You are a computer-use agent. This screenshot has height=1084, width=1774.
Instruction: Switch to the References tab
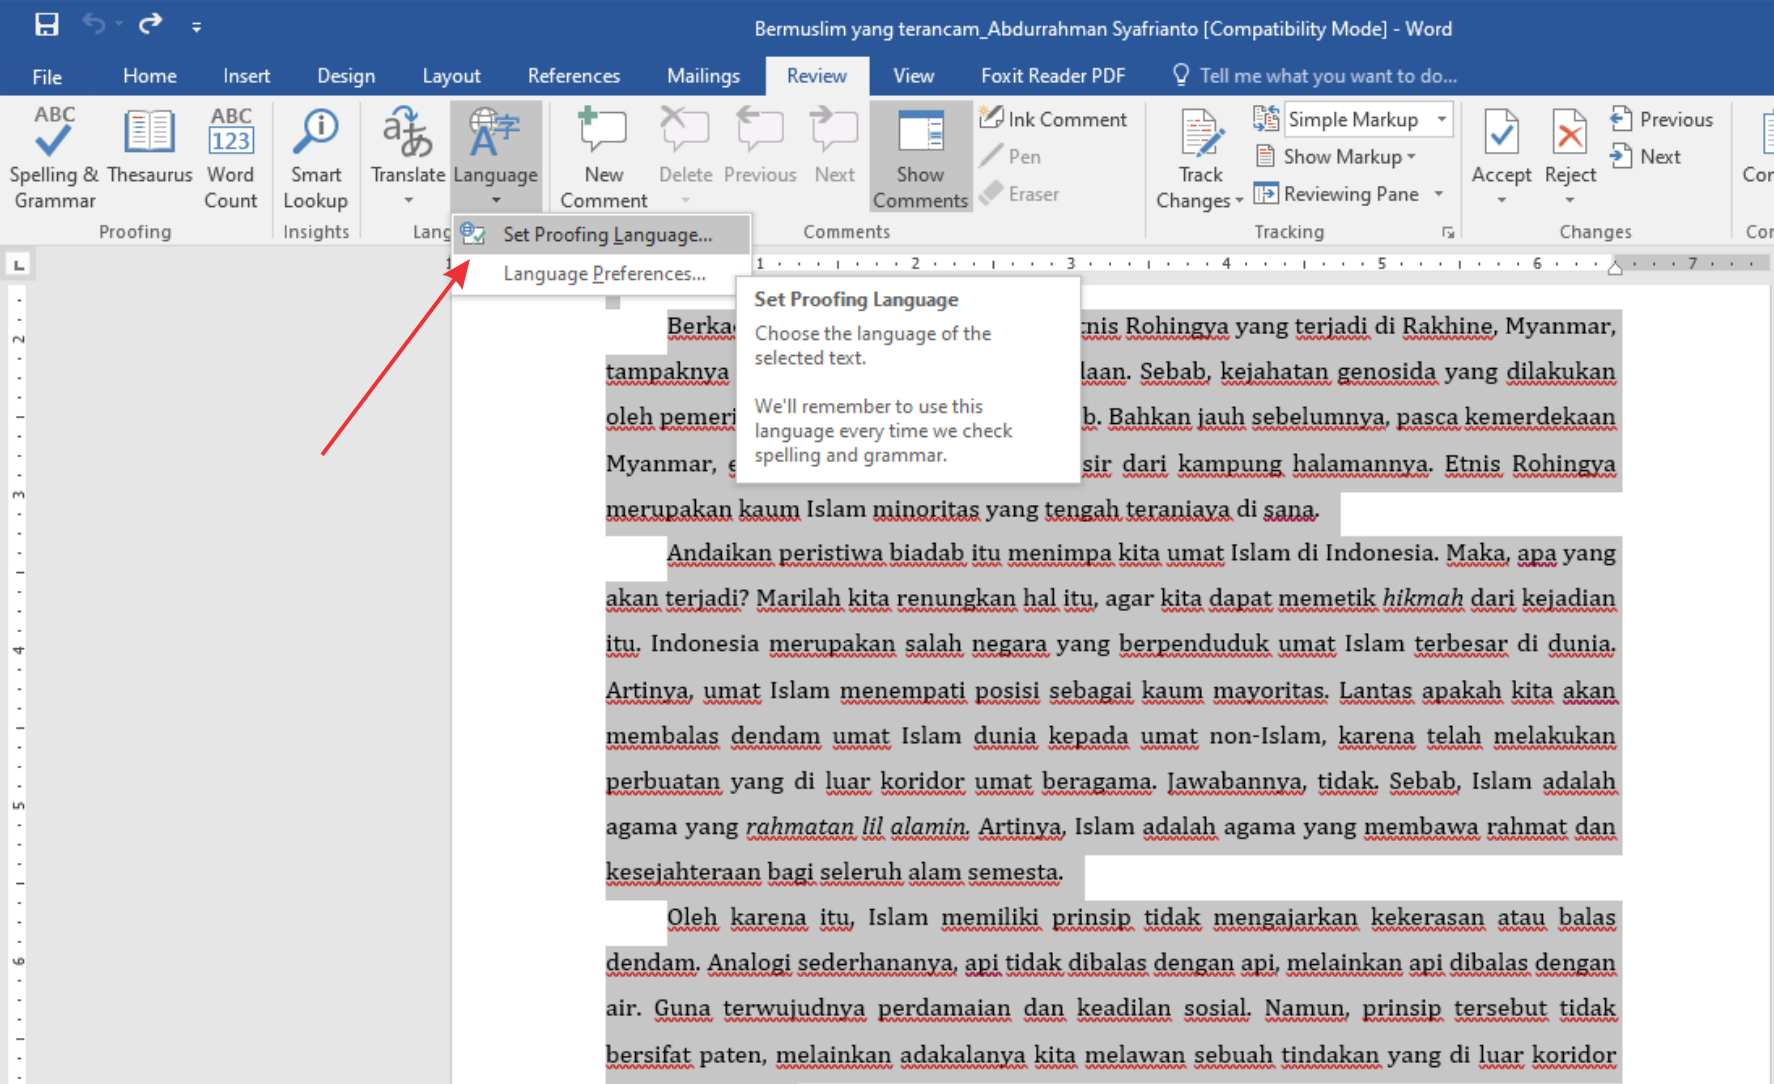pyautogui.click(x=573, y=76)
